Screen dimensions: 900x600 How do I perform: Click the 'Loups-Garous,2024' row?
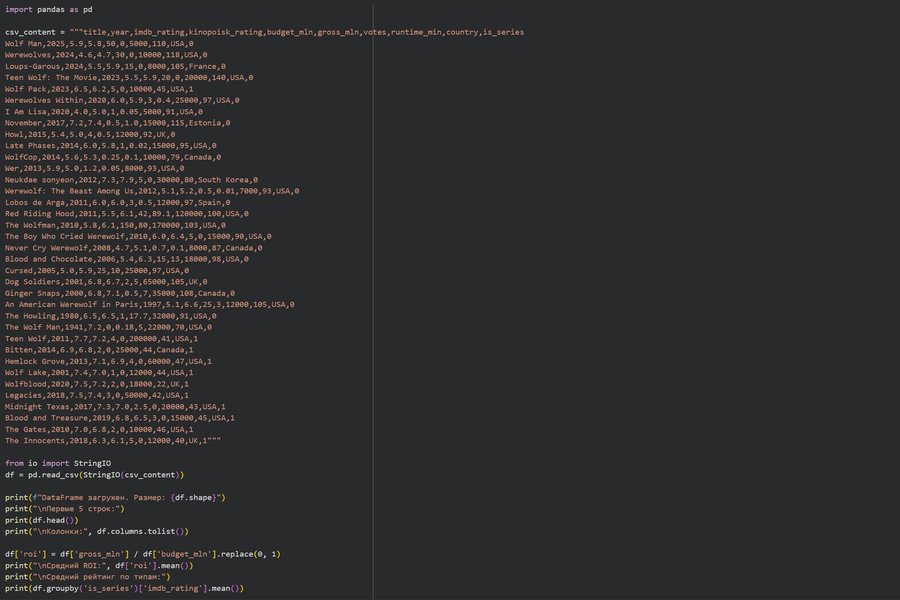(x=115, y=67)
